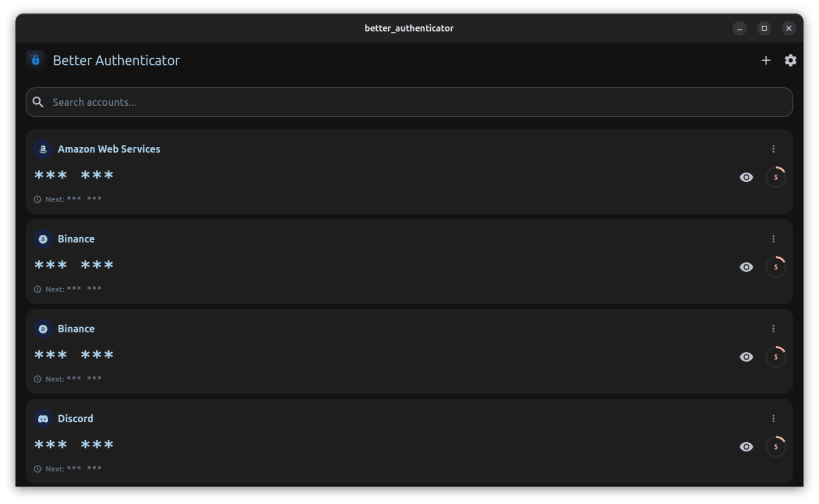819x504 pixels.
Task: Maximize the better_authenticator window
Action: pyautogui.click(x=764, y=28)
